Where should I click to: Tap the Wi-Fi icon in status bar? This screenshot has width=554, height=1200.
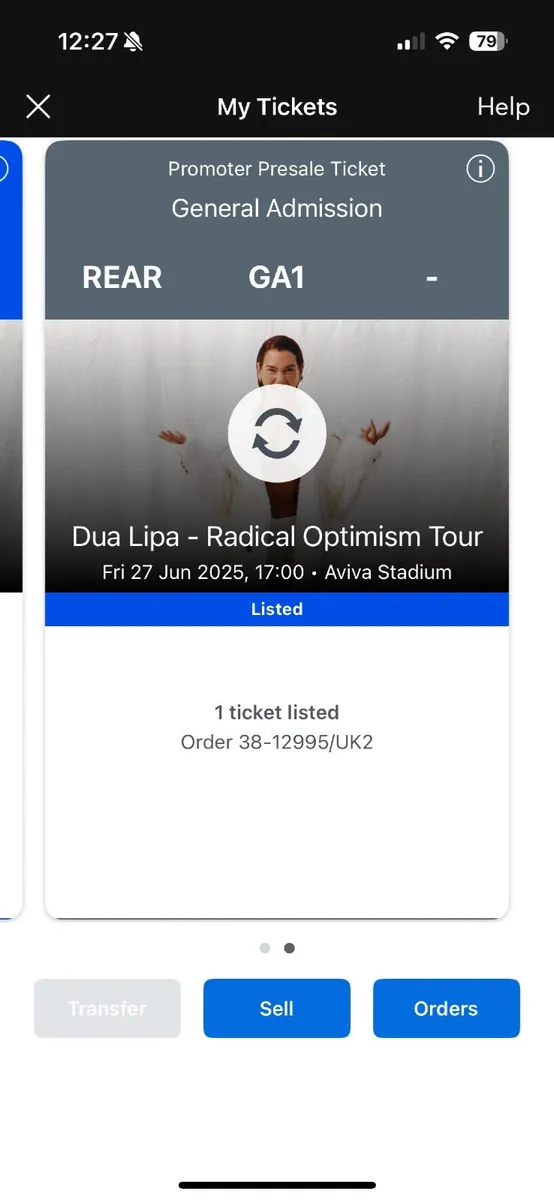click(446, 42)
